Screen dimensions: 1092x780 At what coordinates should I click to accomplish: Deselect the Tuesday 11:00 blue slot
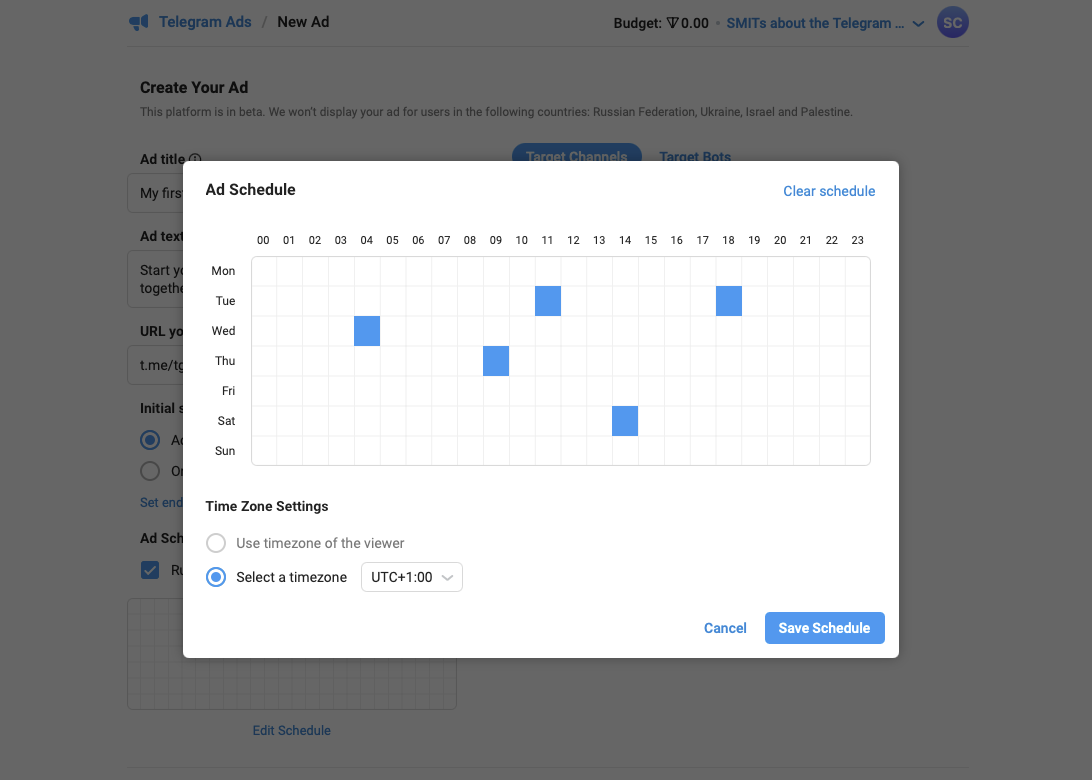point(548,301)
